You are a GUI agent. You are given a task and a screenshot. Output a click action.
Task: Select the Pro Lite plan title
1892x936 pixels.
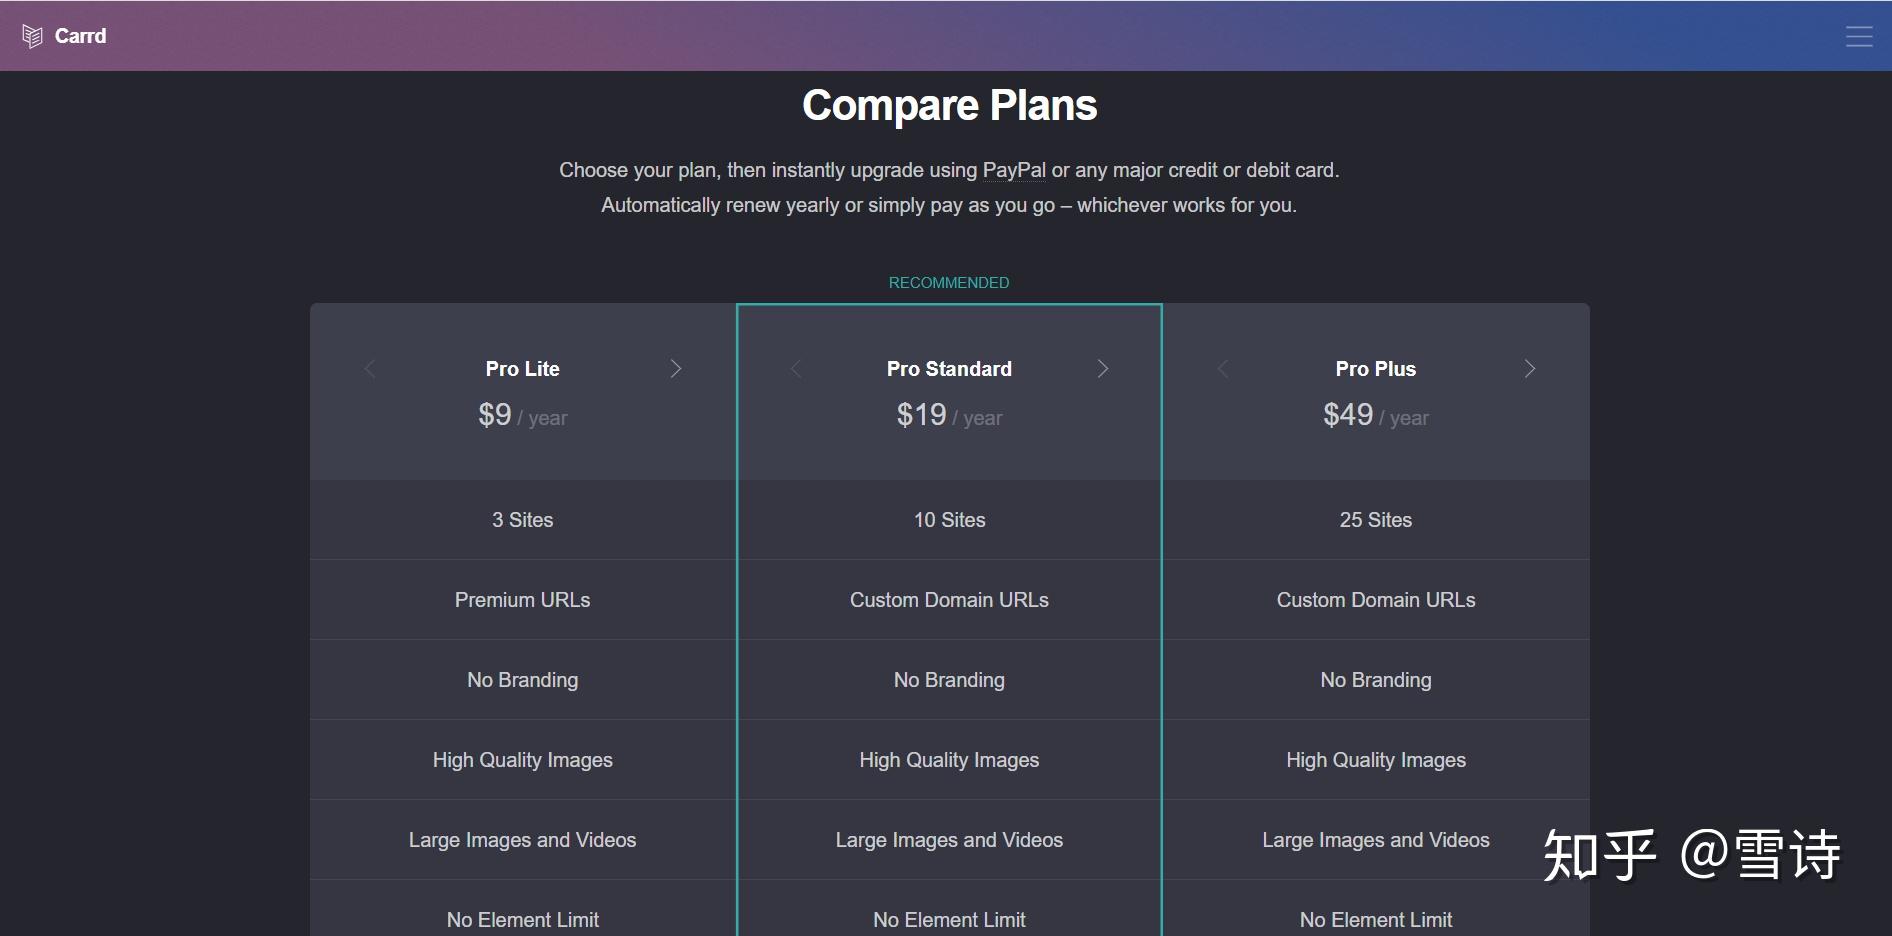click(x=522, y=369)
